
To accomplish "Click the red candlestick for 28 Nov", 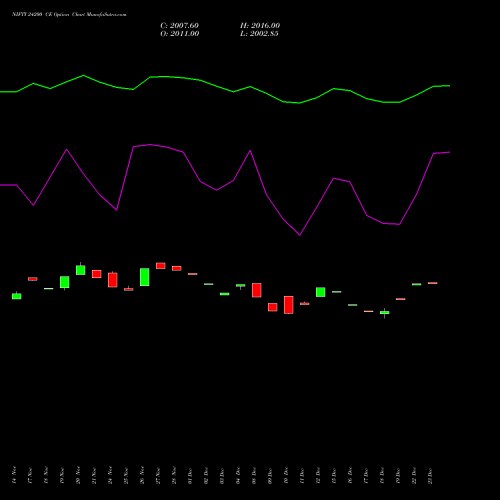I will (x=177, y=268).
